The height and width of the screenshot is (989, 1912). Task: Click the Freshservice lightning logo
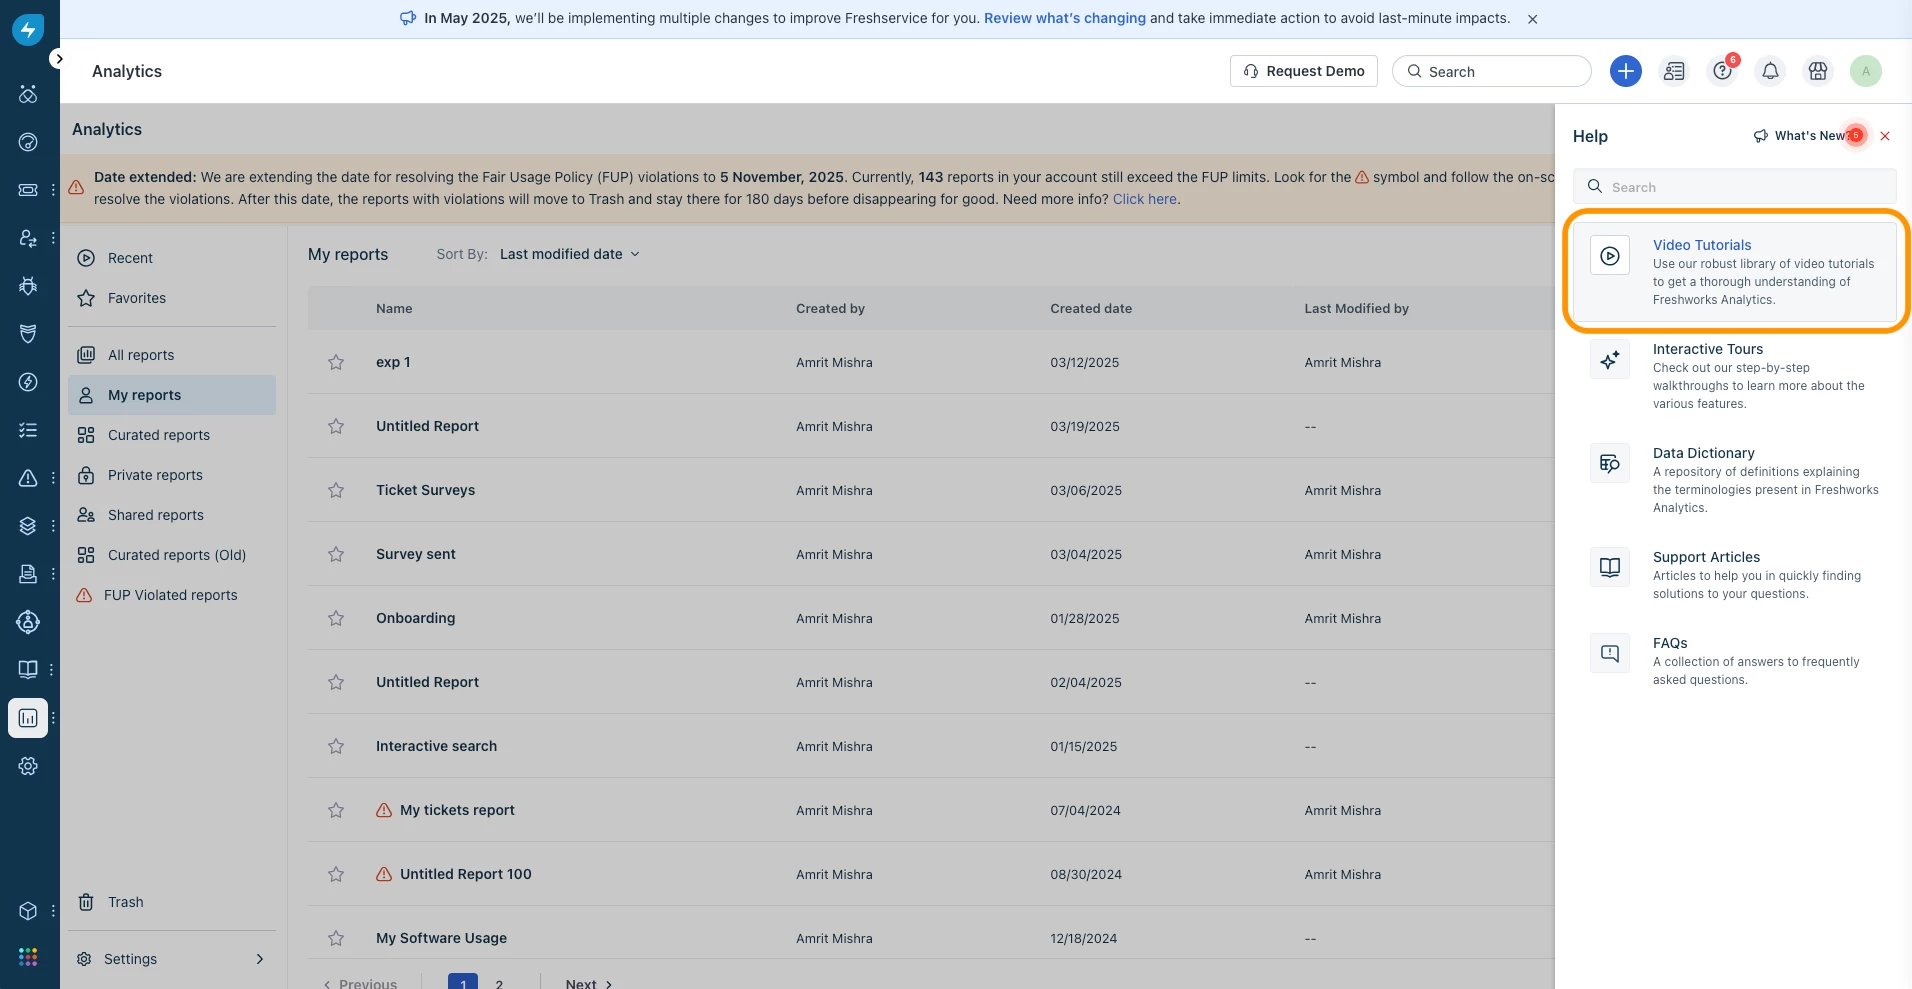[28, 30]
